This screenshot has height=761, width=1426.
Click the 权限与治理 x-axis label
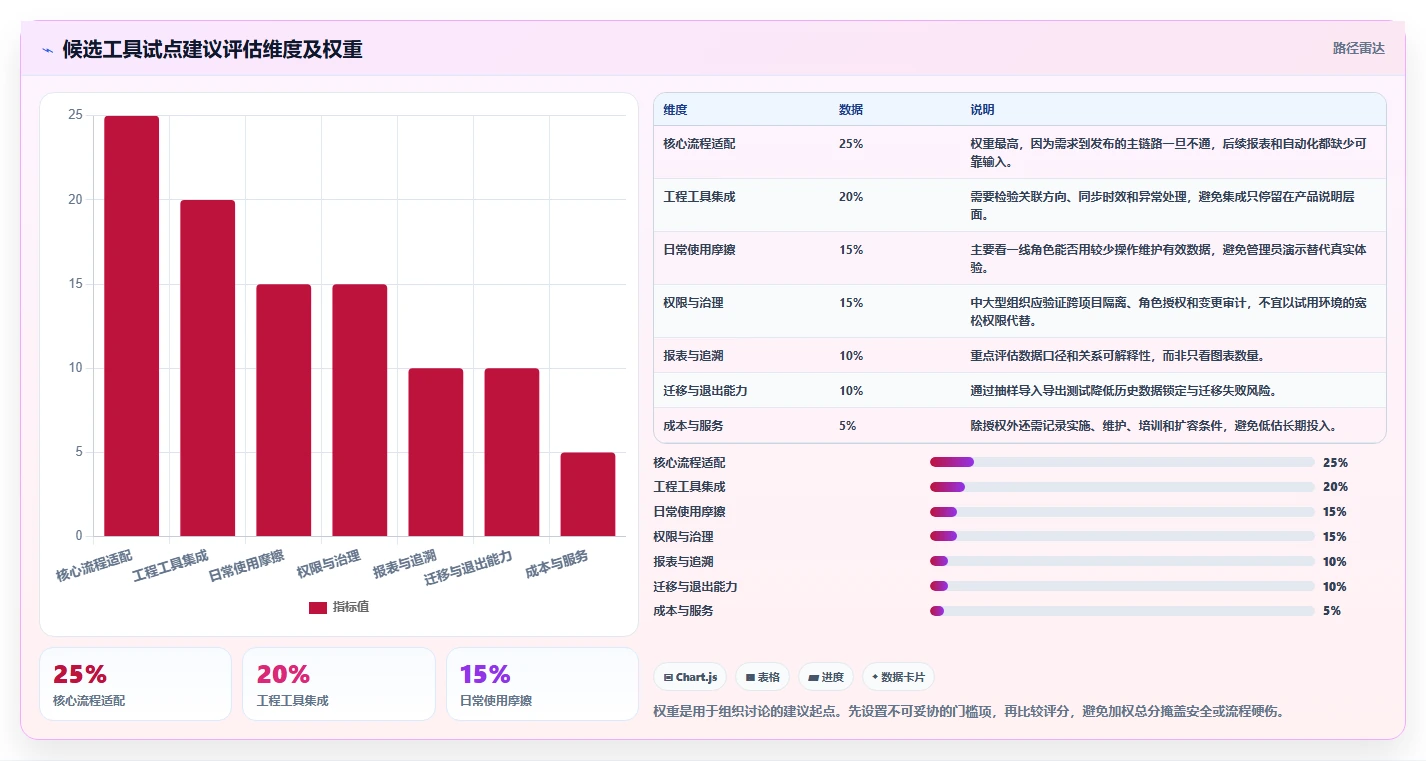click(329, 565)
